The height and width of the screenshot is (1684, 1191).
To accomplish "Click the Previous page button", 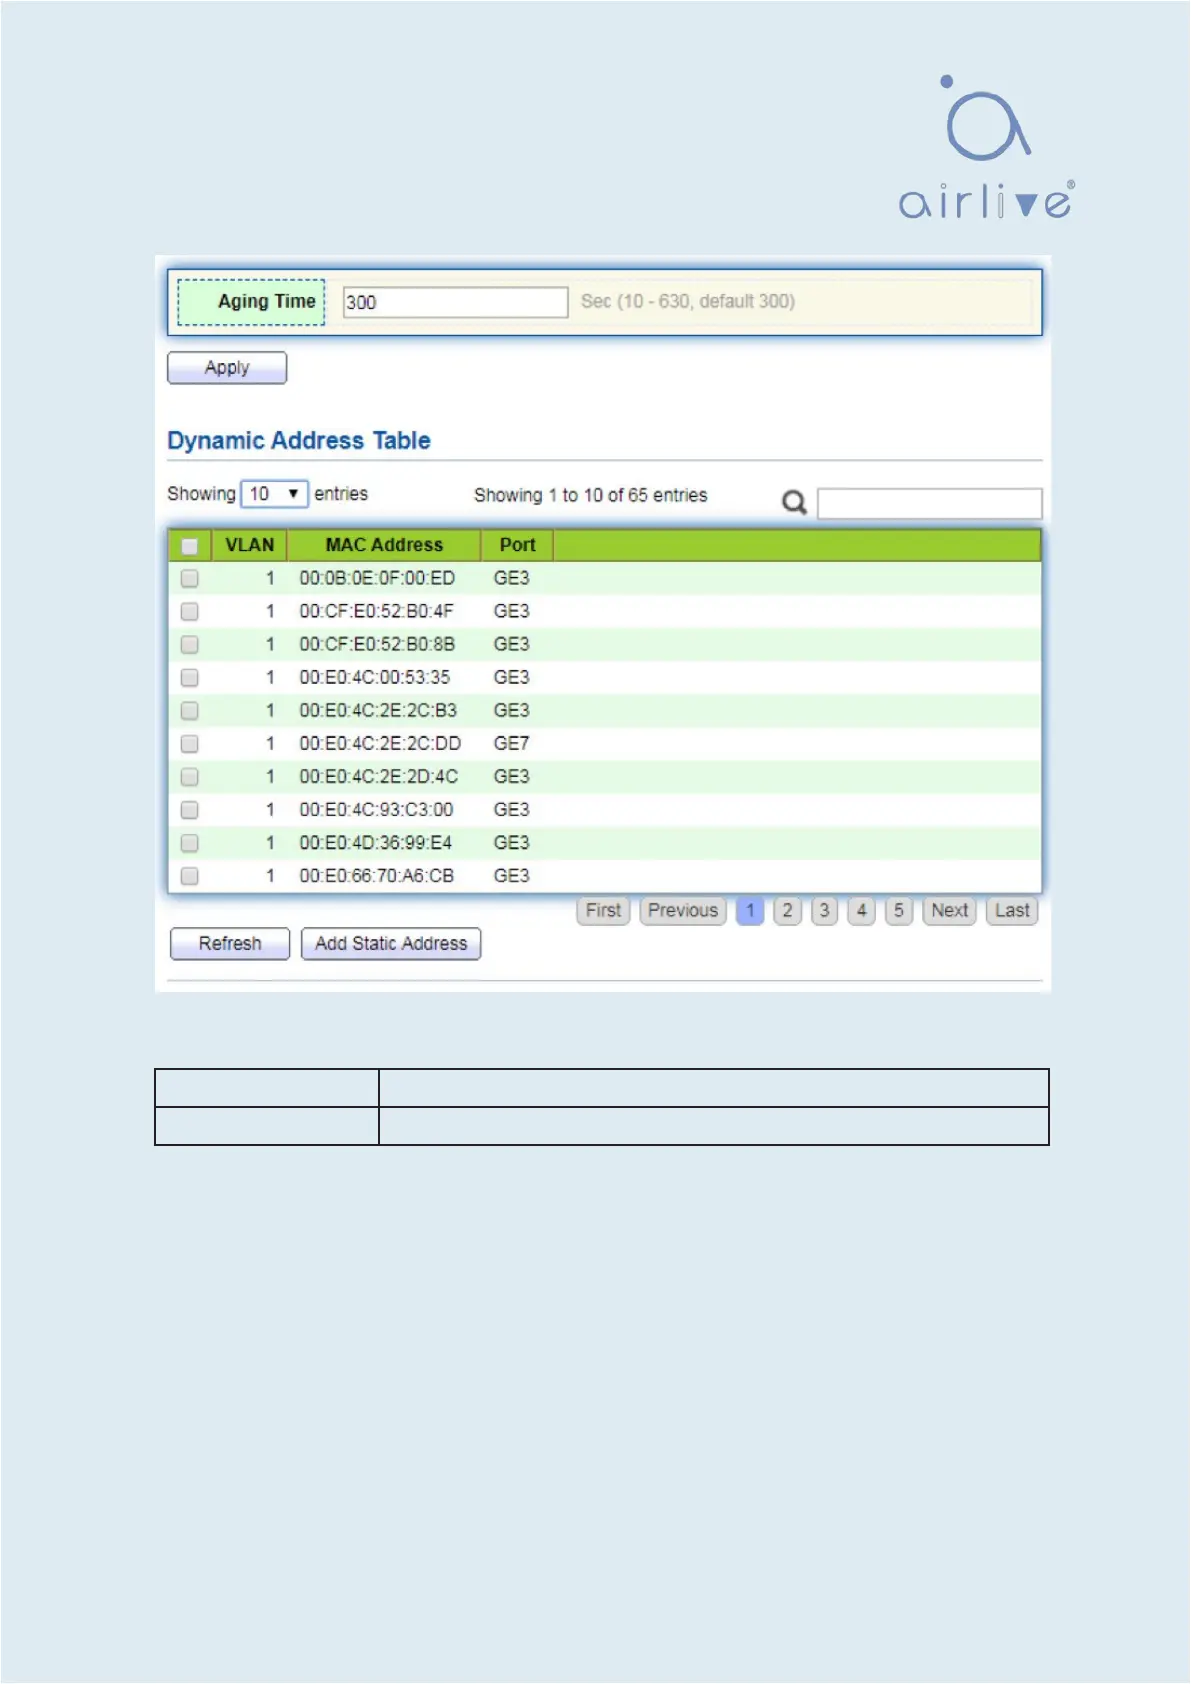I will click(682, 911).
